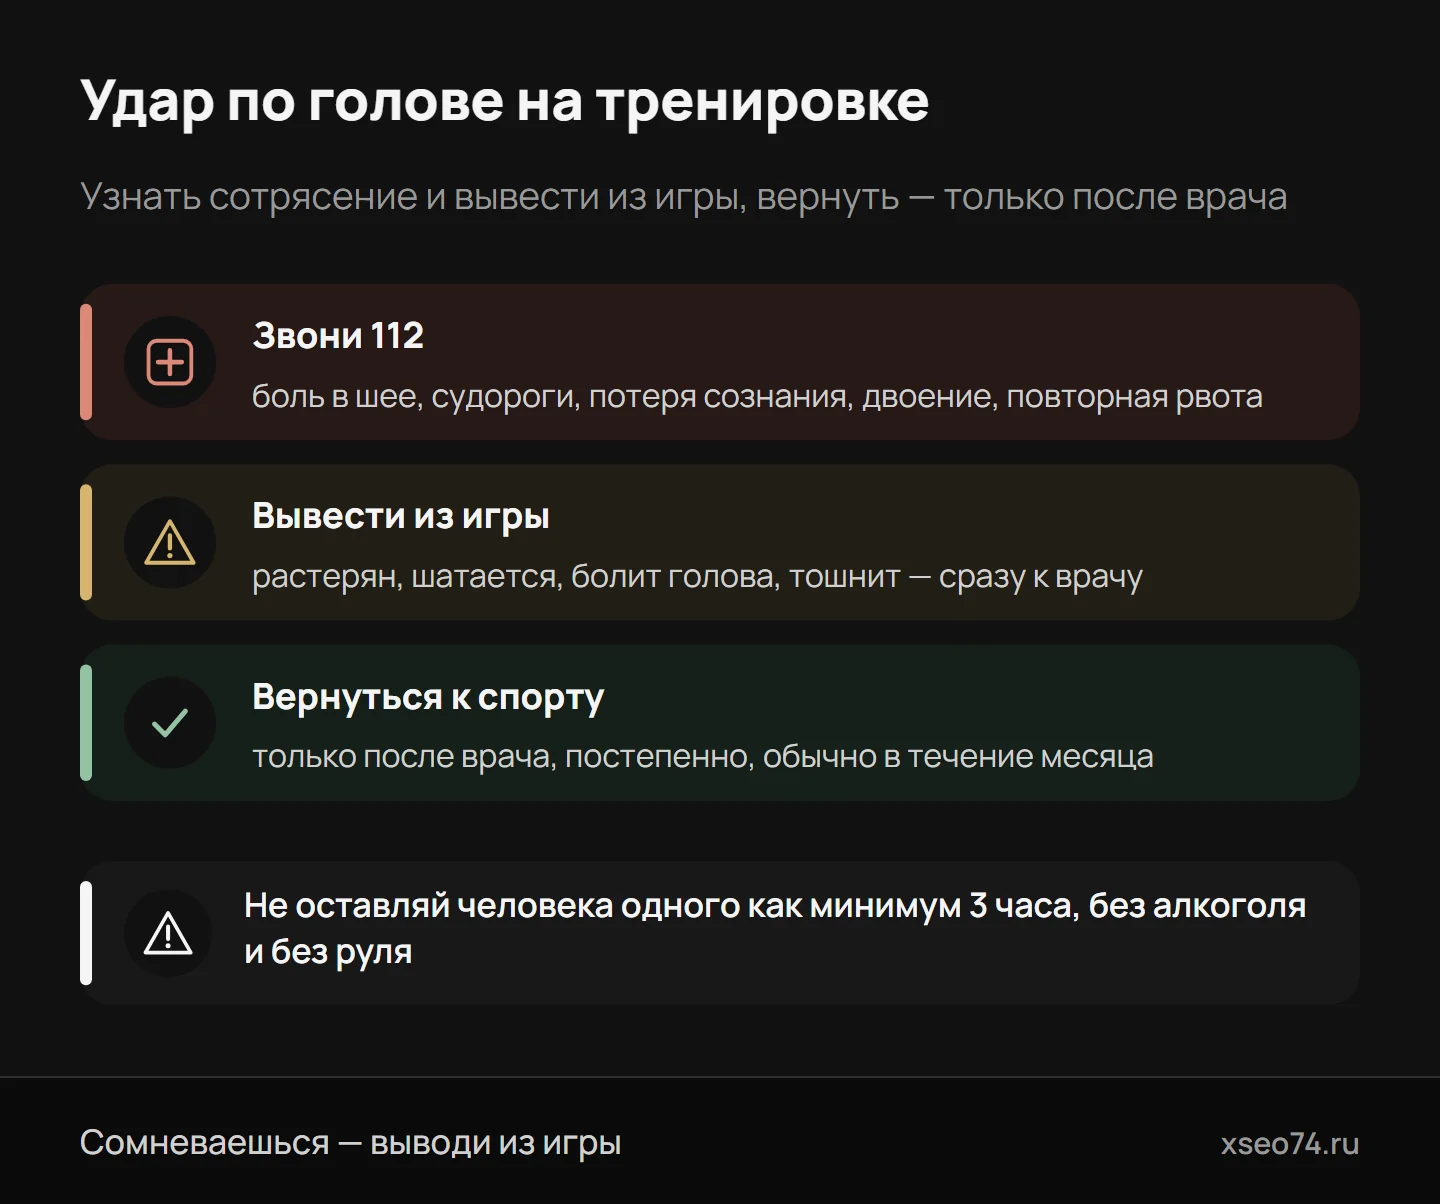
Task: Click the Звони 112 card title
Action: (338, 335)
